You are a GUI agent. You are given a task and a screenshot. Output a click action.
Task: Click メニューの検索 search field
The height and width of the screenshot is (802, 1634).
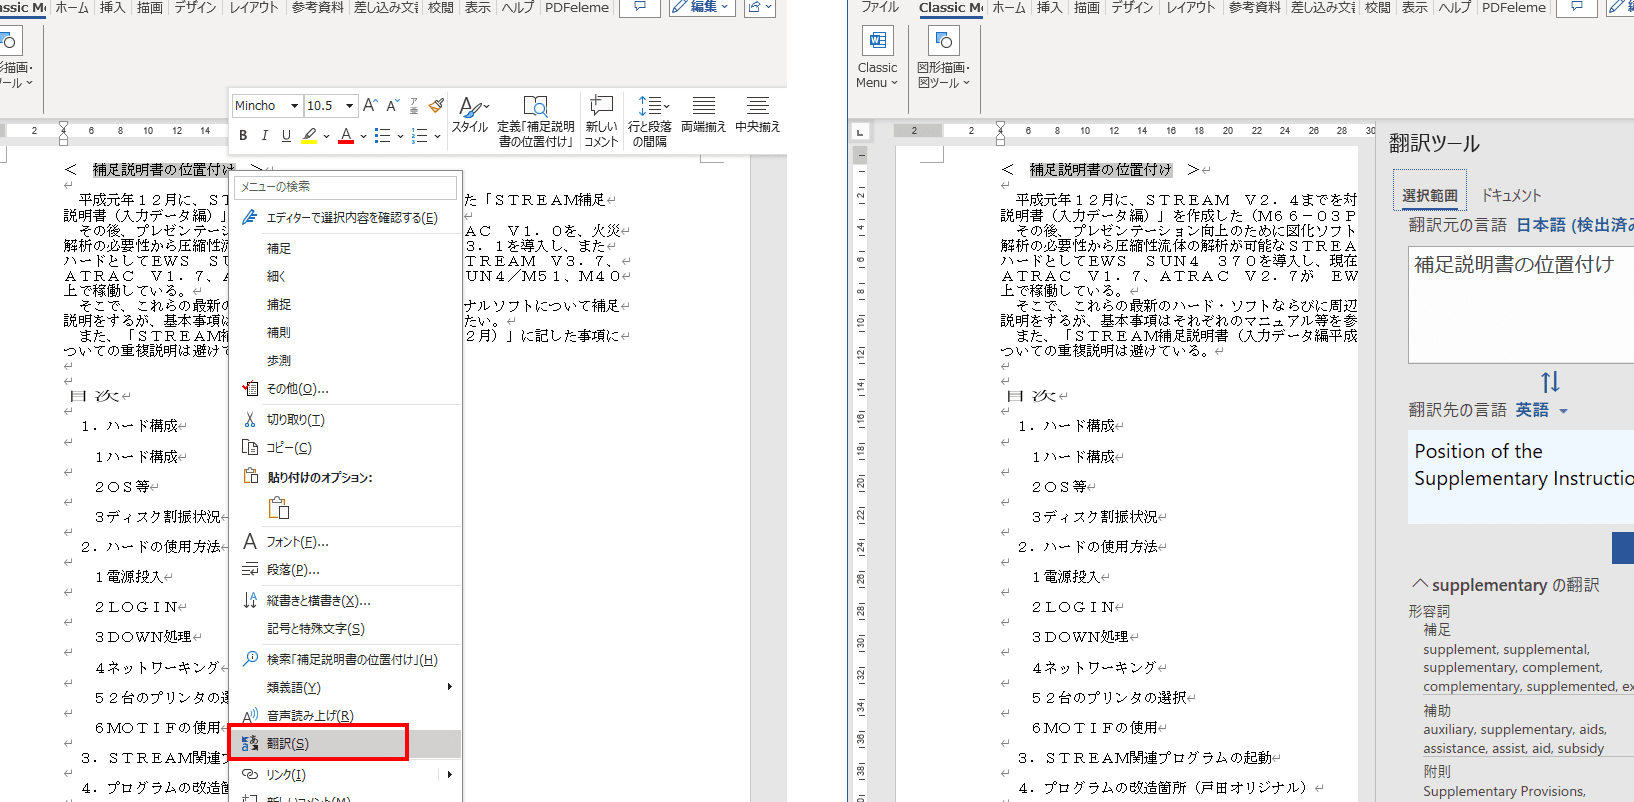tap(346, 187)
